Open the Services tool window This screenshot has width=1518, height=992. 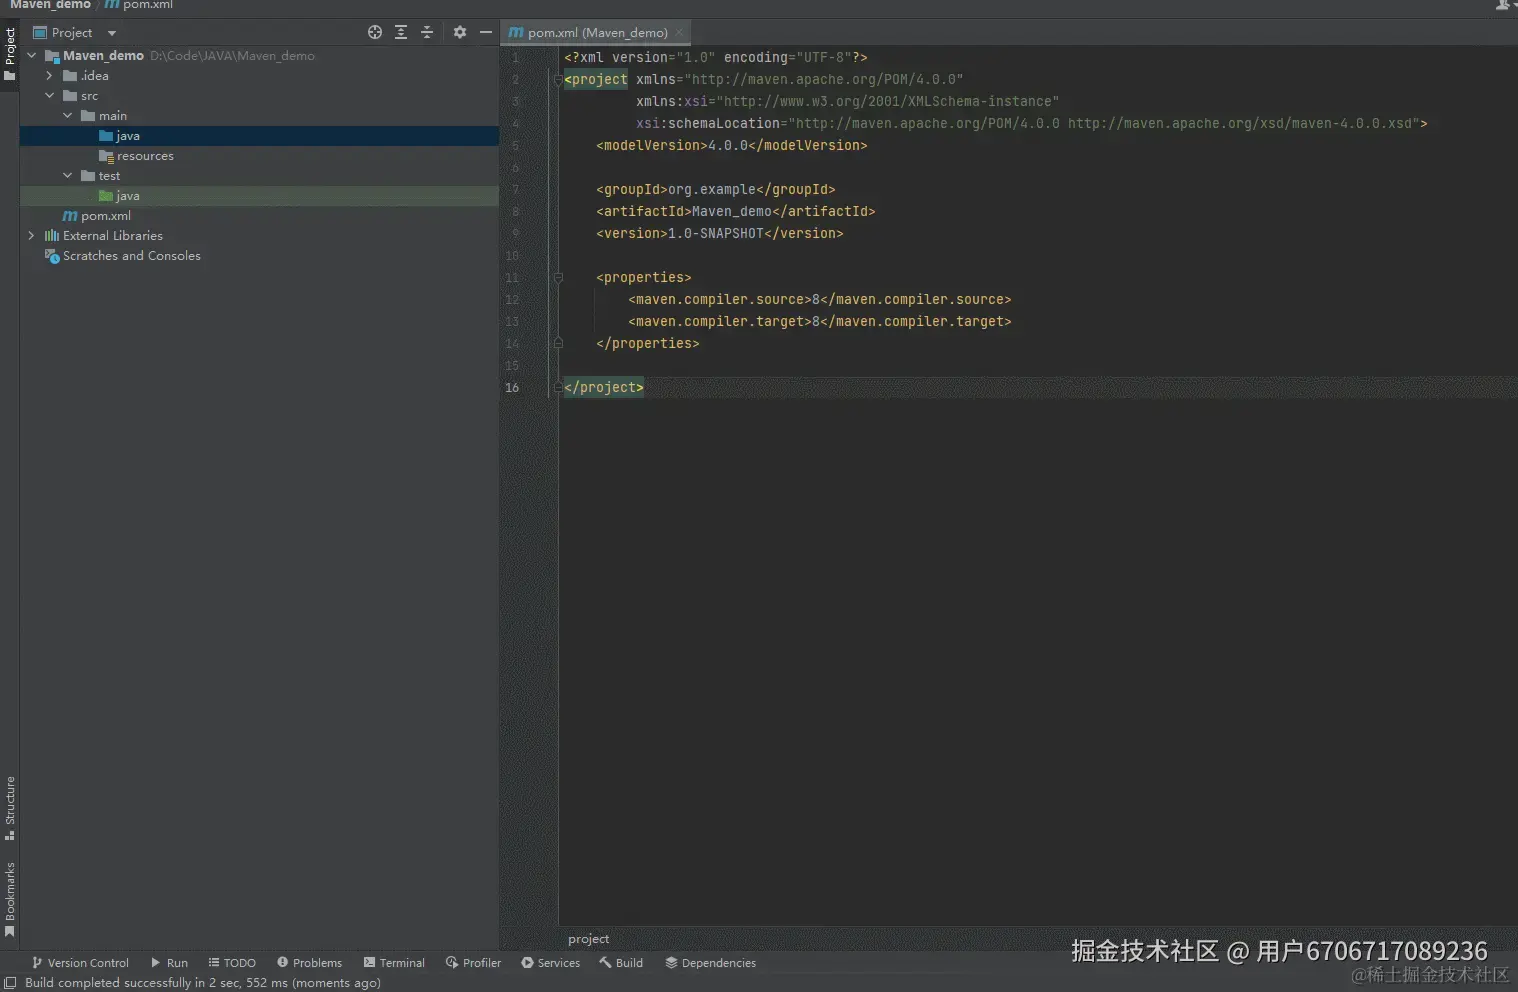(x=550, y=963)
